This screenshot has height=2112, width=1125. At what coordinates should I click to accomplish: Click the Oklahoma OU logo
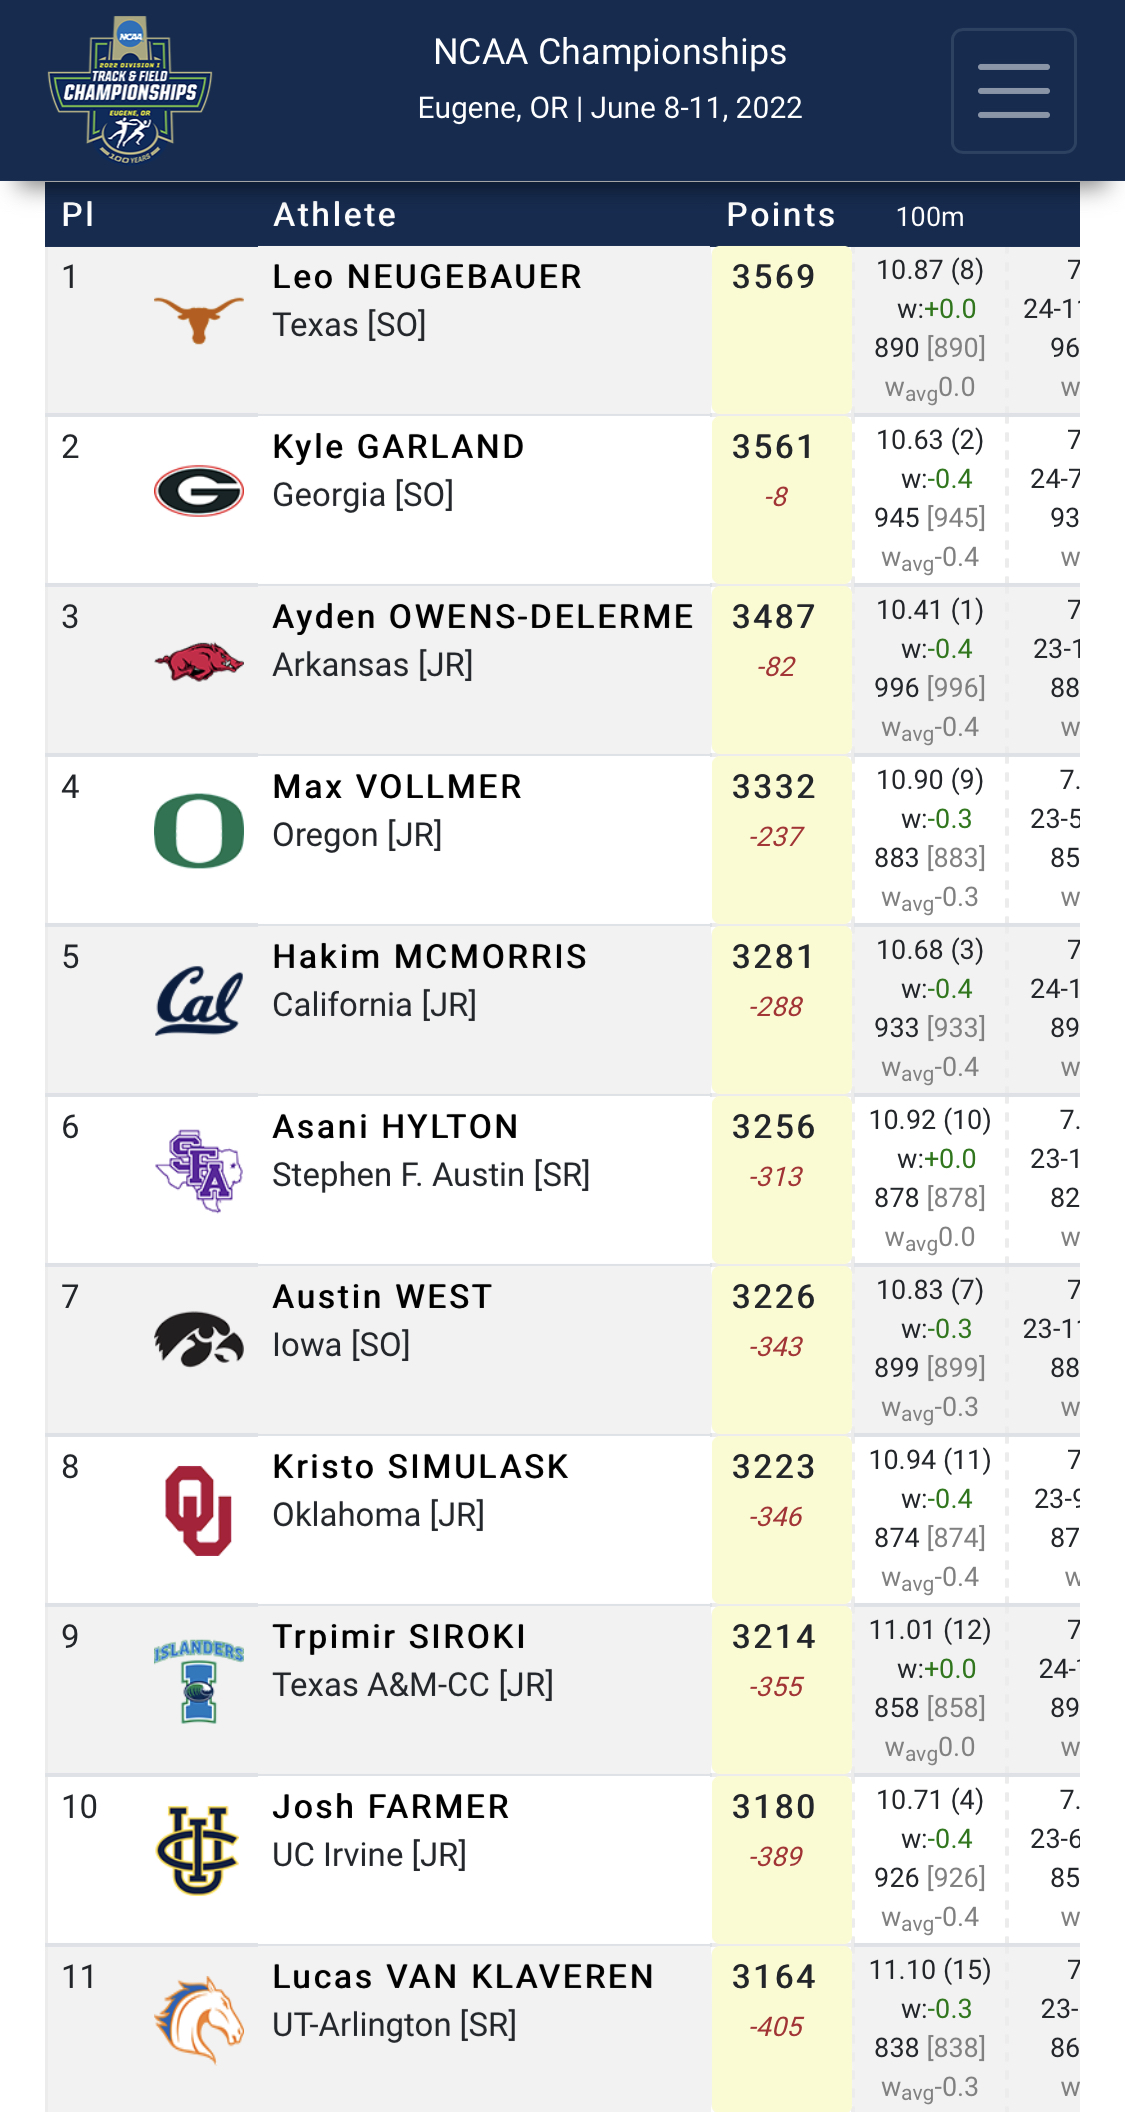pos(199,1510)
